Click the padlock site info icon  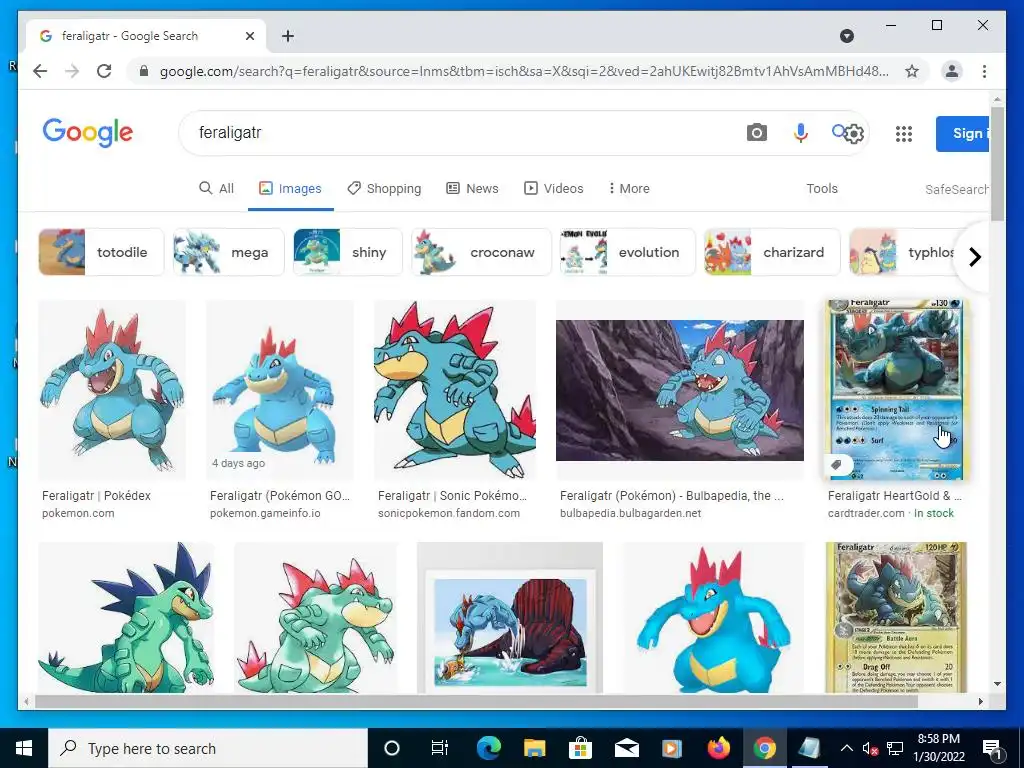144,71
